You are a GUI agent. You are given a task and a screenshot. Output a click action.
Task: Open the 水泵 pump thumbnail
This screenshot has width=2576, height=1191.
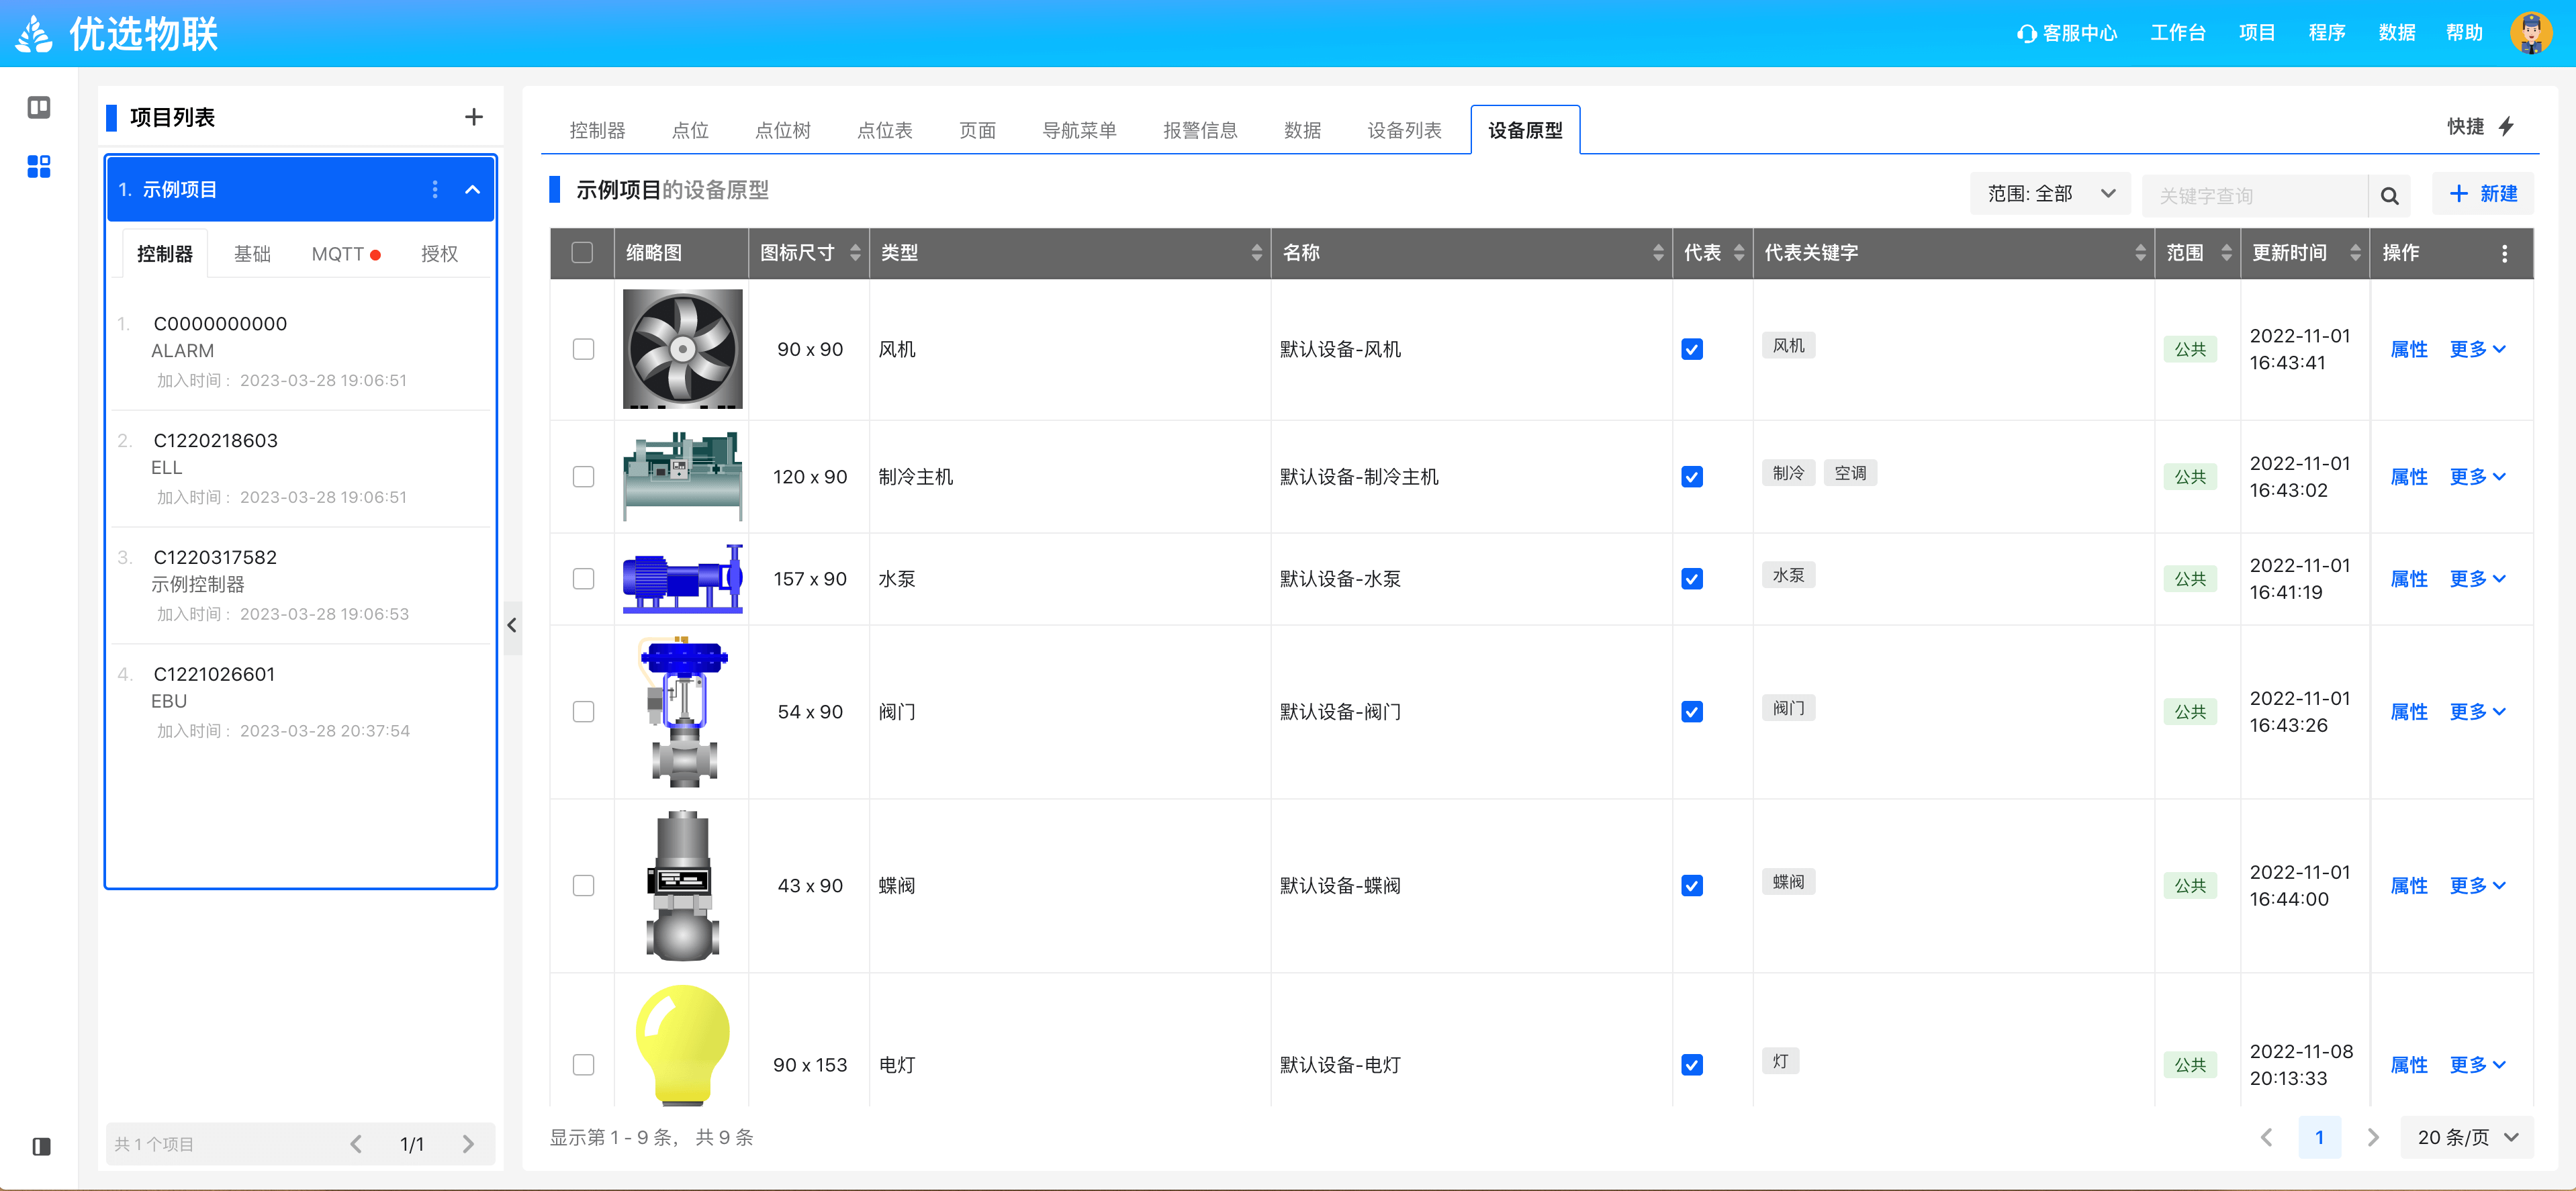682,578
